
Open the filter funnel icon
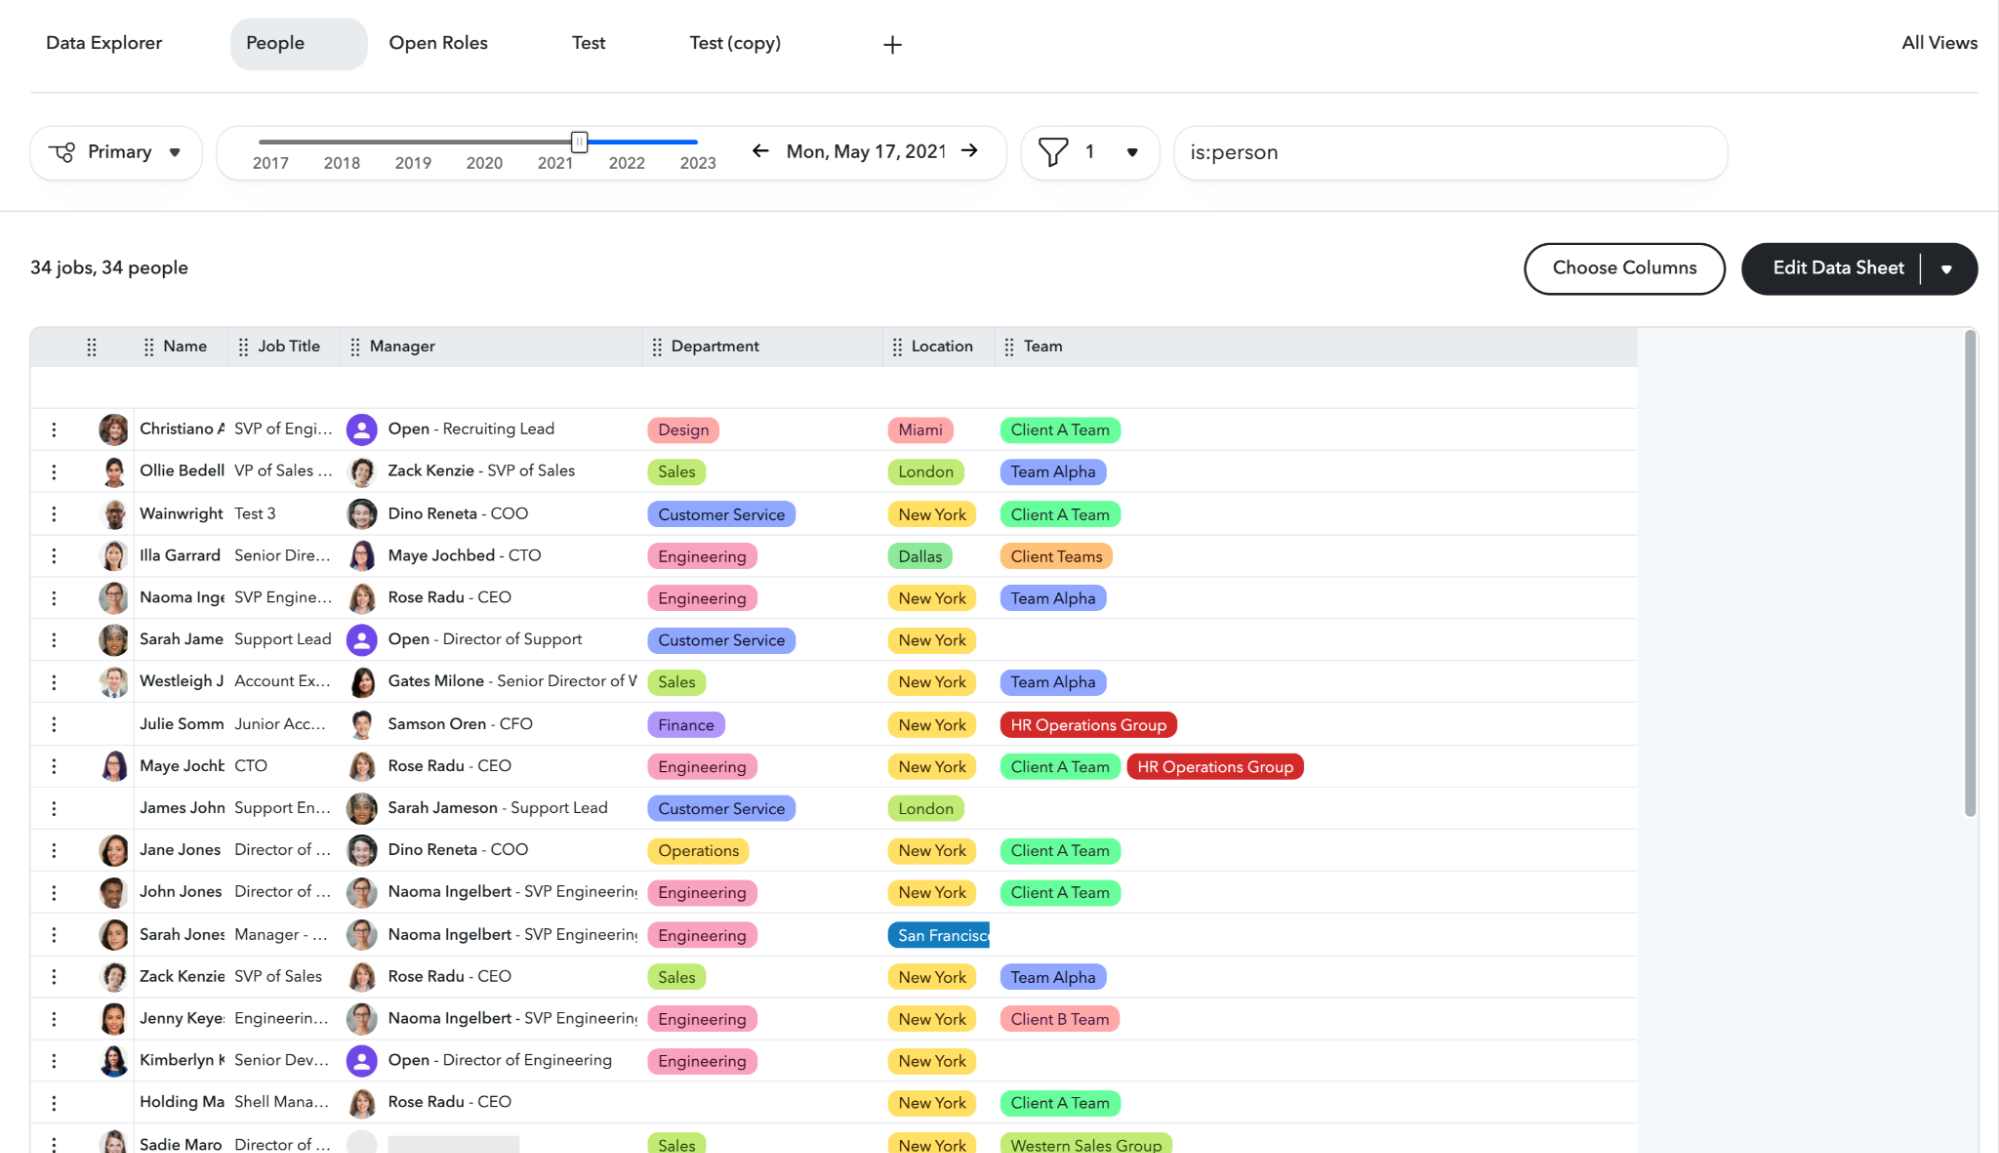click(1053, 152)
